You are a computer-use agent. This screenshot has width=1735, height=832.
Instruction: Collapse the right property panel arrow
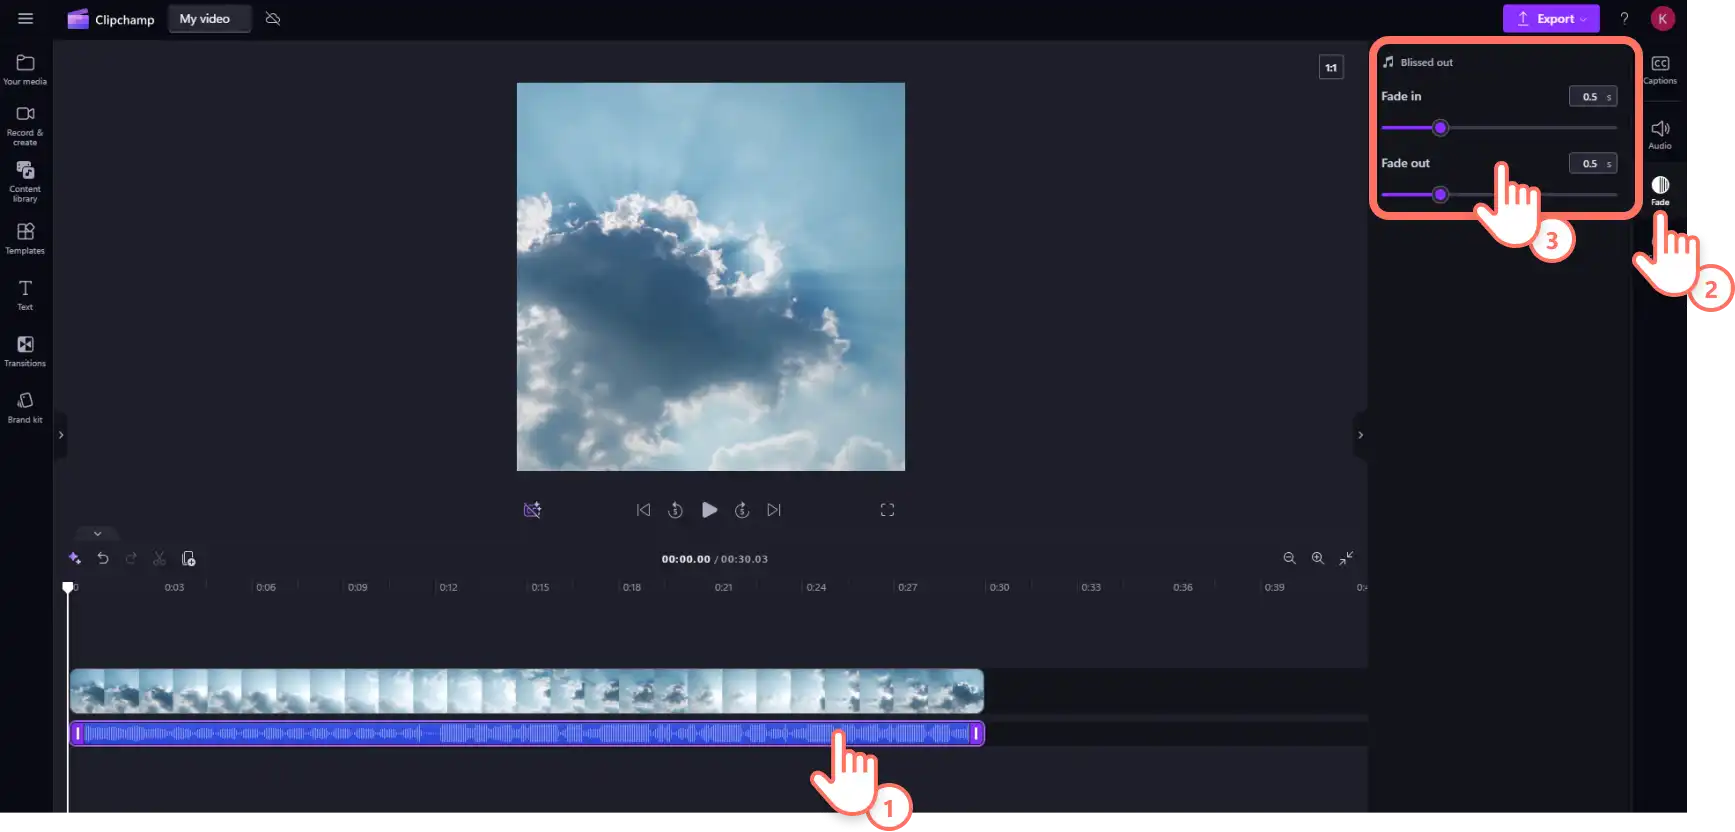pyautogui.click(x=1360, y=435)
